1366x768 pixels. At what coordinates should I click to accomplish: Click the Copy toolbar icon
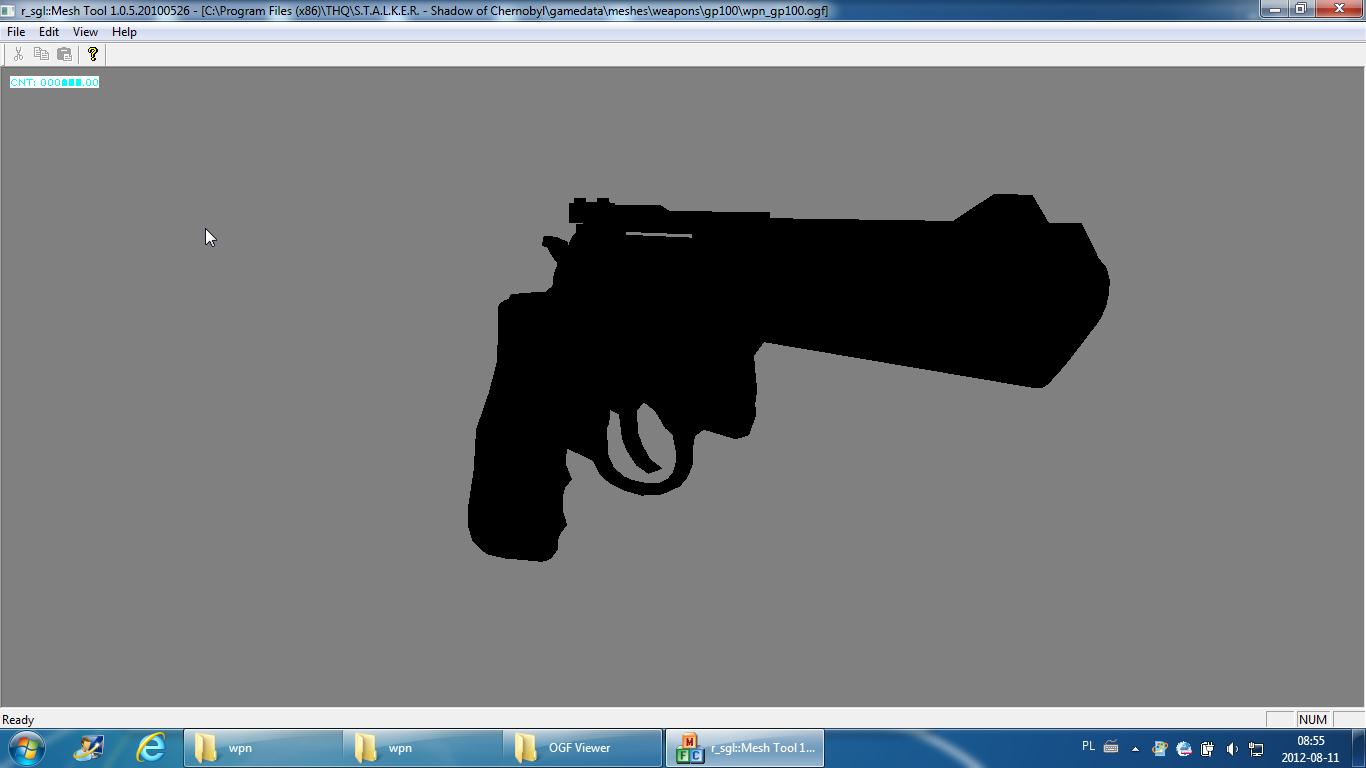41,54
